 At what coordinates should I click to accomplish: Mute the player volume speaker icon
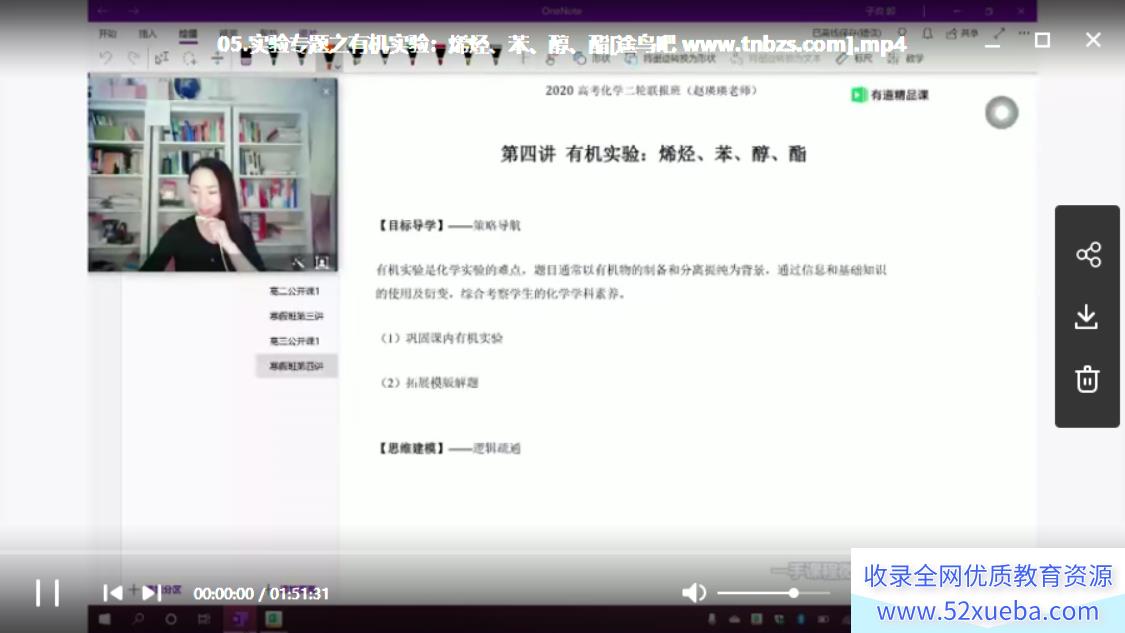(x=694, y=593)
